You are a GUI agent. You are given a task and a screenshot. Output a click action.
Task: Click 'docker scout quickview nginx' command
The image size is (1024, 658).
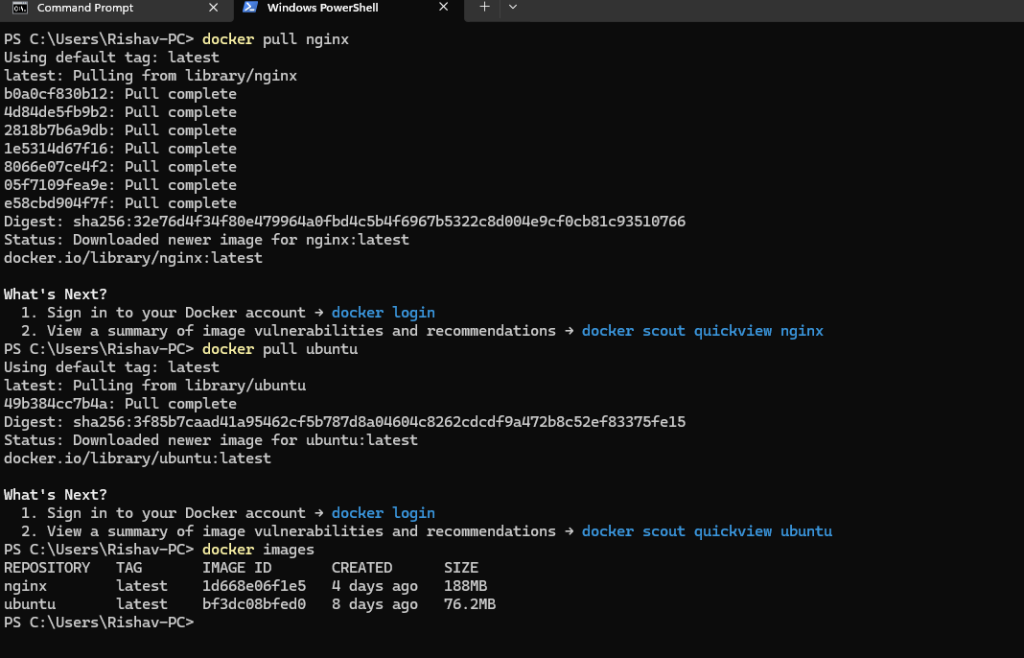[x=703, y=331]
